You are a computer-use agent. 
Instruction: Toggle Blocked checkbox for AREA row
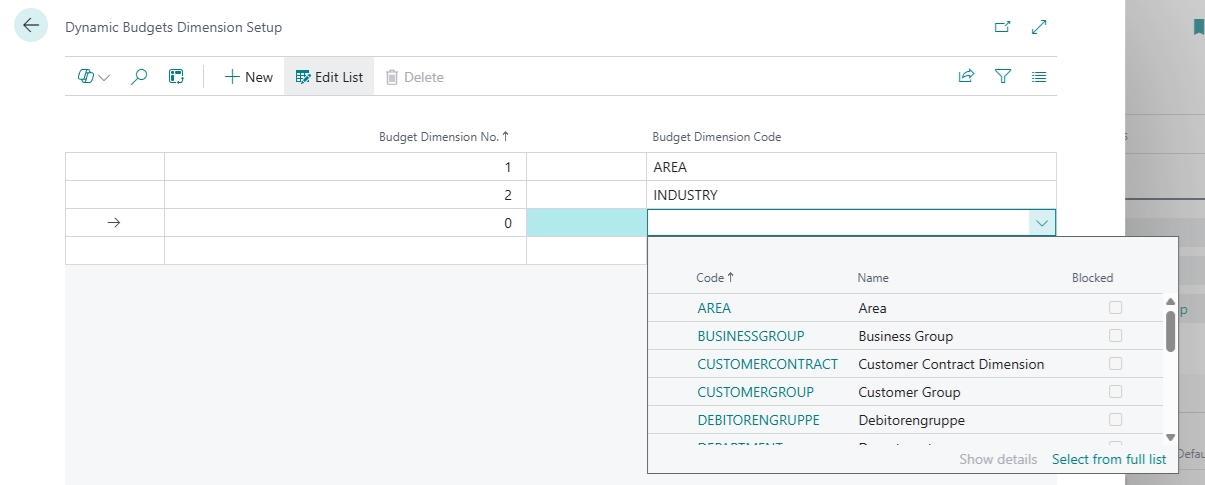point(1115,308)
